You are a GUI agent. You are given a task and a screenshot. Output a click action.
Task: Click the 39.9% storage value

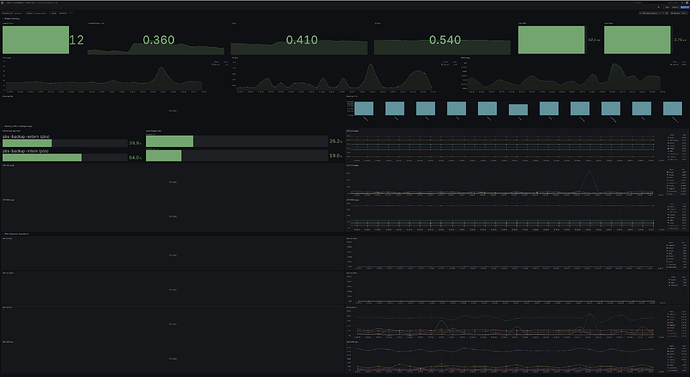(x=135, y=143)
